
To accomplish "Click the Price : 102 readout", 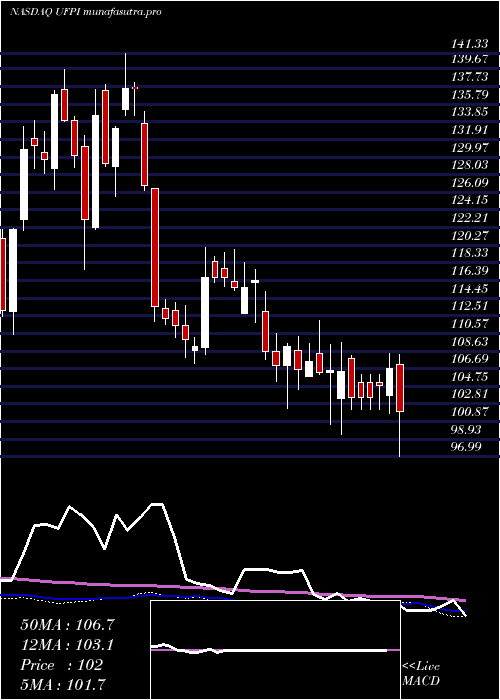I will coord(62,665).
